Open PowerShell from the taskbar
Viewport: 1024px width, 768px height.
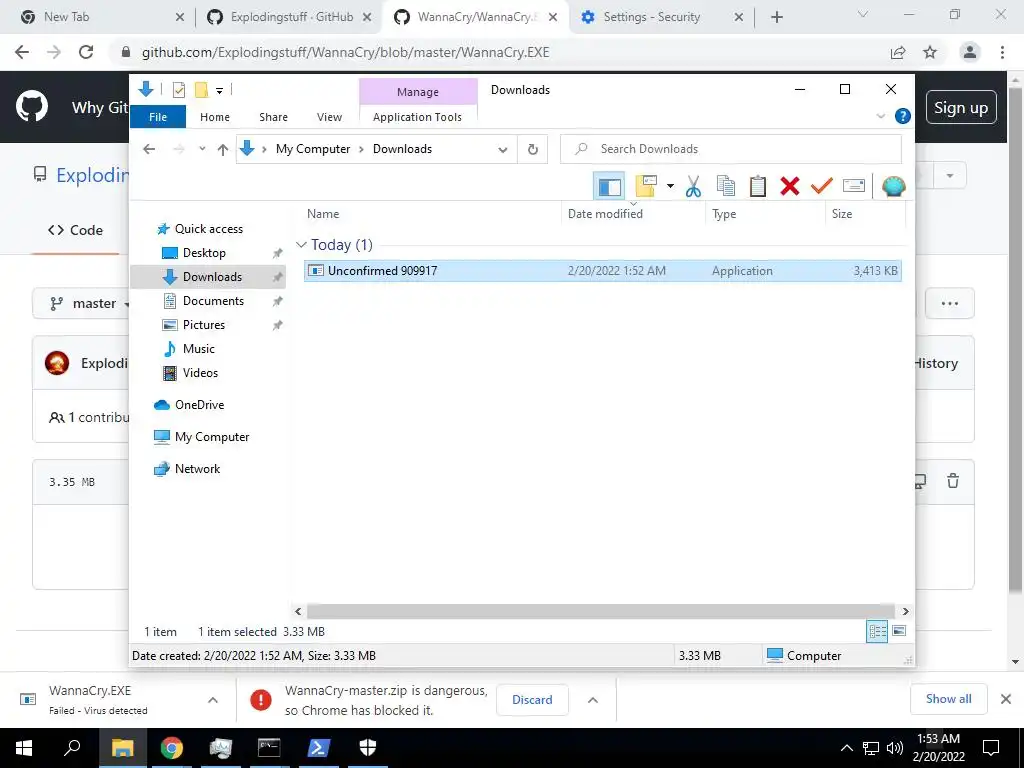318,748
